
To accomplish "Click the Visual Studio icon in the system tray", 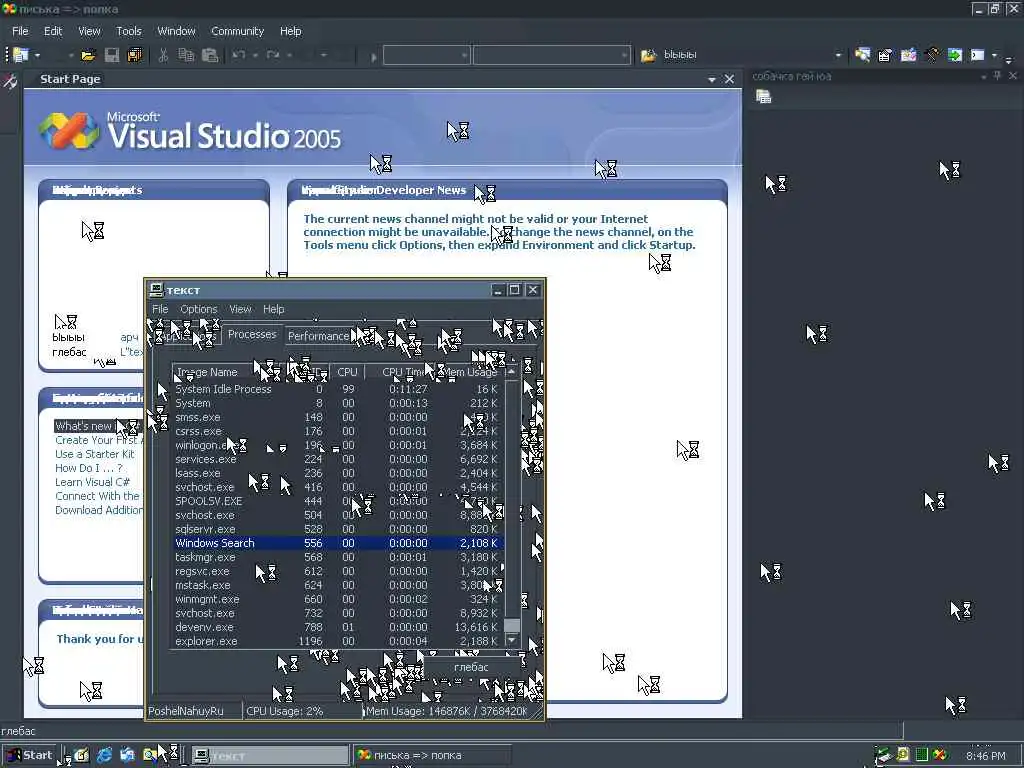I will coord(940,755).
